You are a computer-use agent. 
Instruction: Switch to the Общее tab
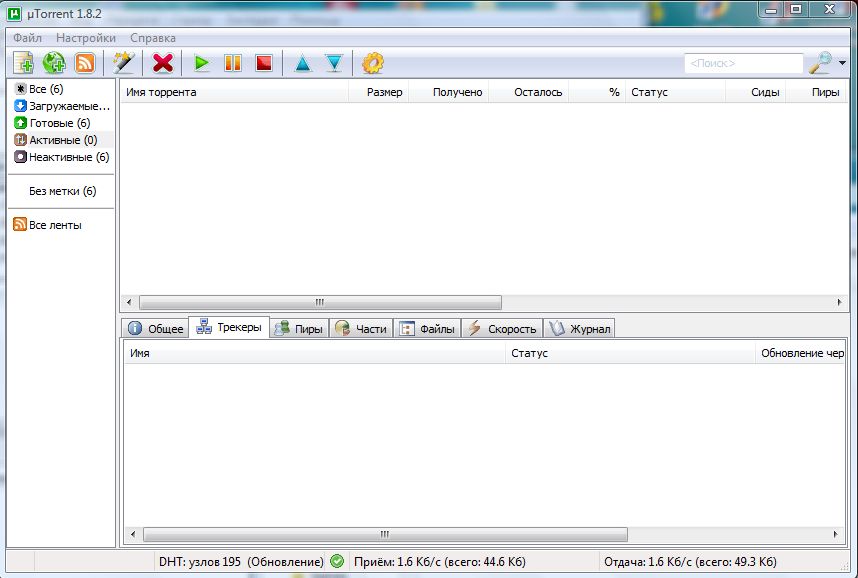point(155,328)
